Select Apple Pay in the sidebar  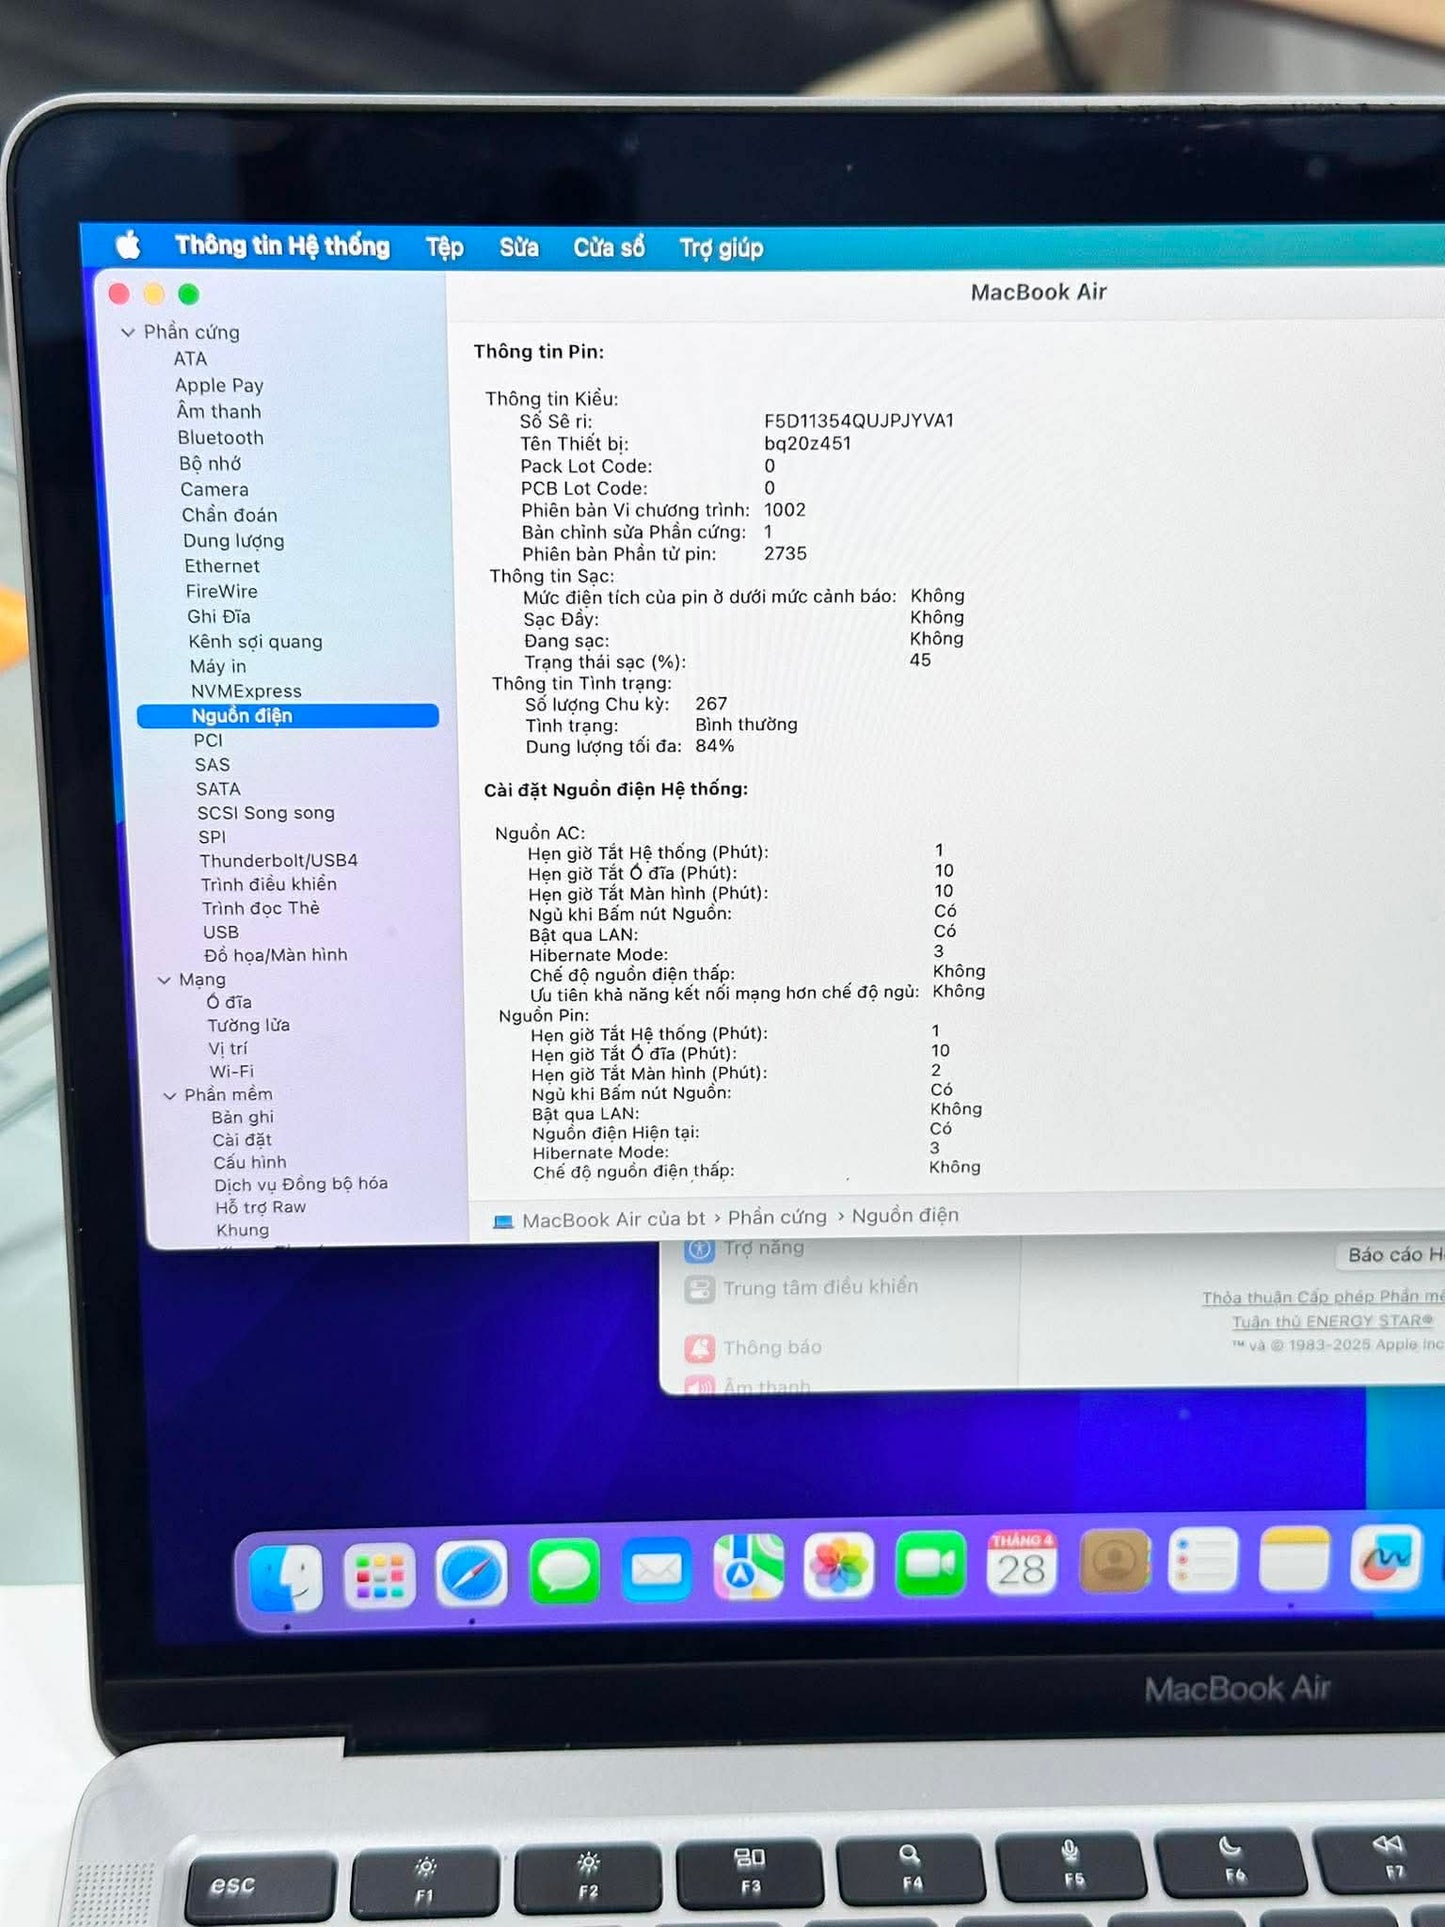(219, 385)
